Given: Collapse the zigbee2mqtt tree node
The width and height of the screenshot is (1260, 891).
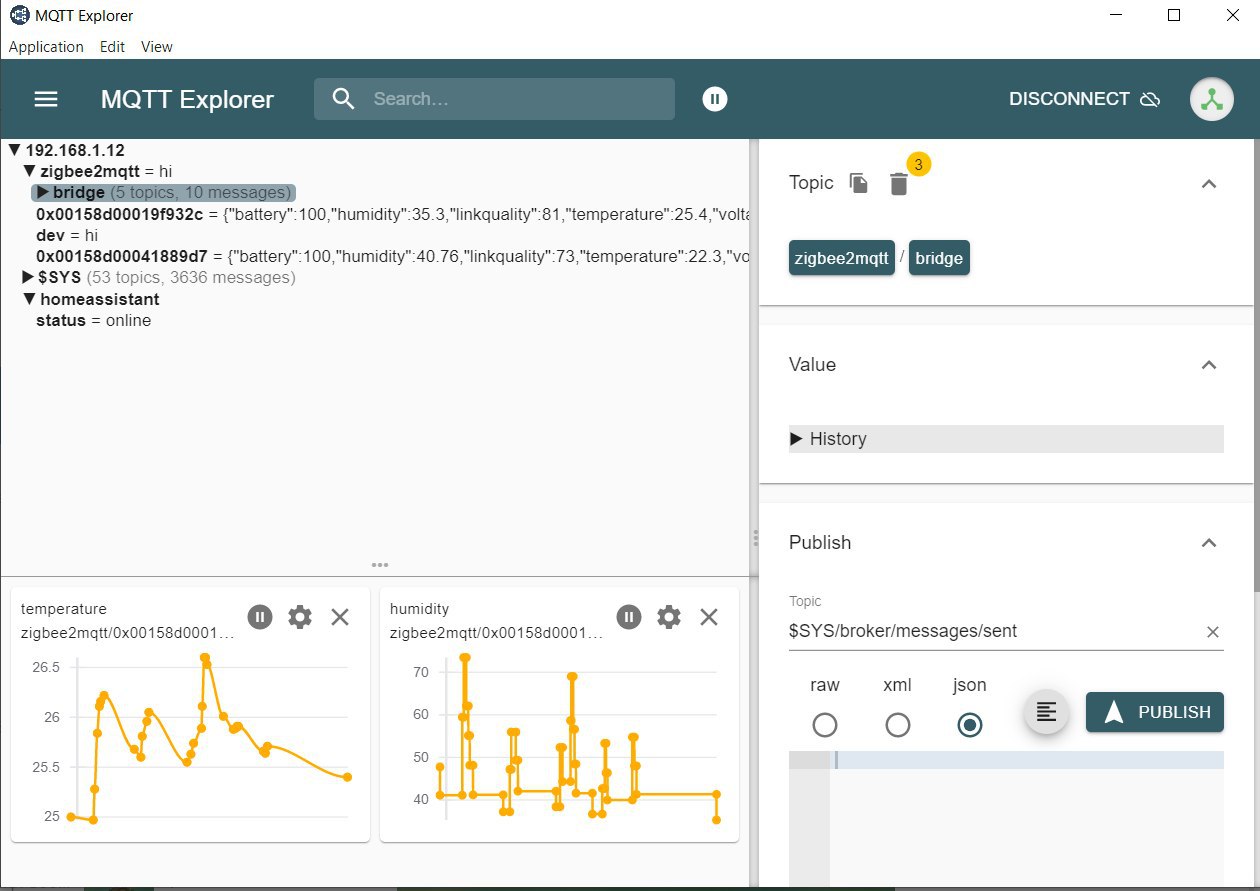Looking at the screenshot, I should point(29,171).
